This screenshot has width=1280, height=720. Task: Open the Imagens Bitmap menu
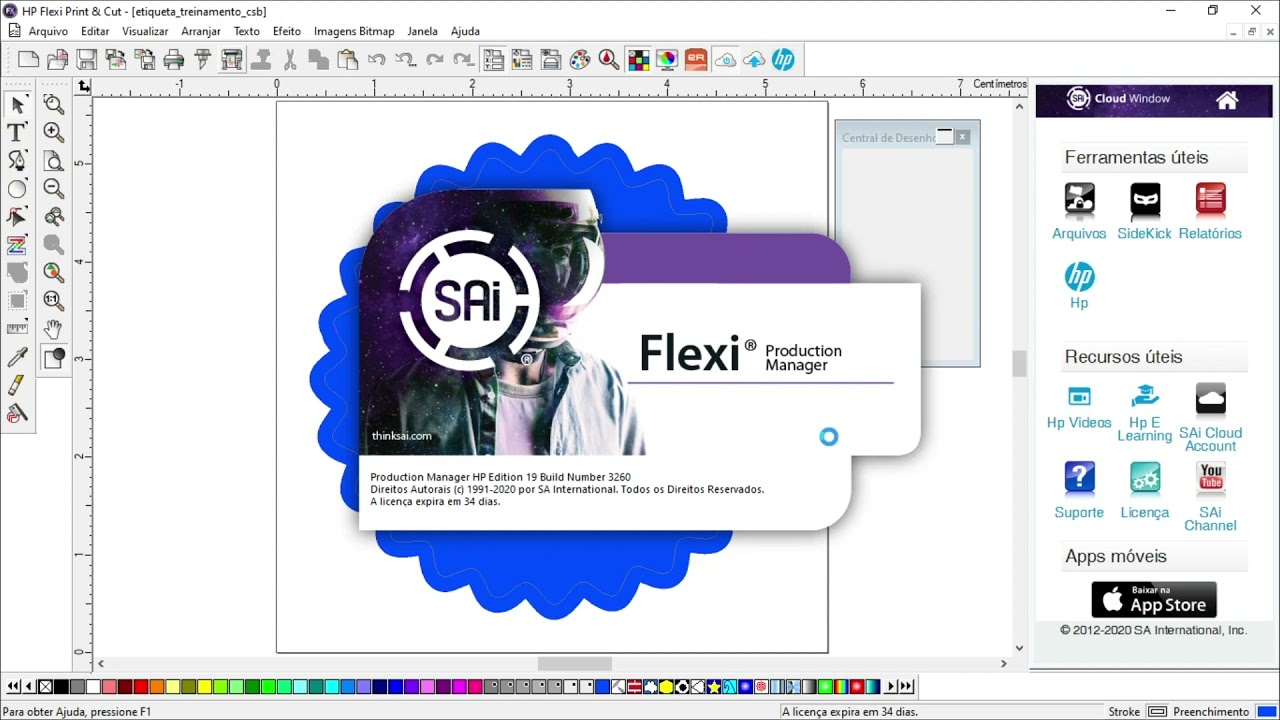pyautogui.click(x=354, y=31)
